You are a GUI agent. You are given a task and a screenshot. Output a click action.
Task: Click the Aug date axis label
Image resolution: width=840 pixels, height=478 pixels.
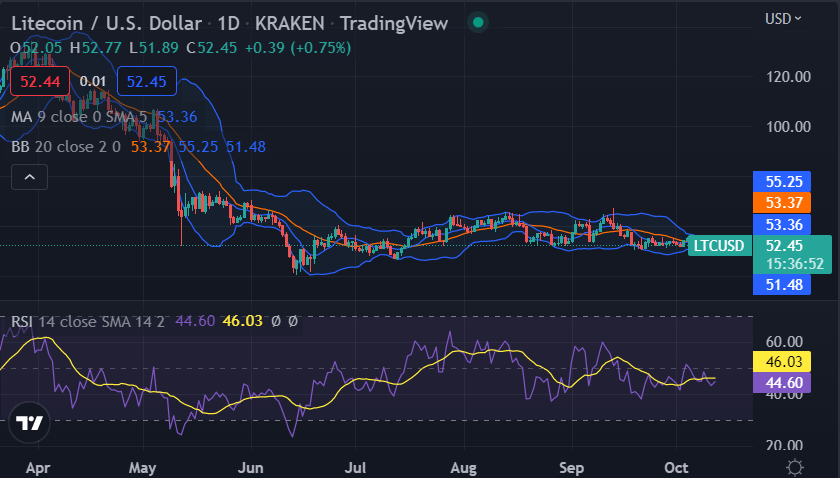pos(463,468)
